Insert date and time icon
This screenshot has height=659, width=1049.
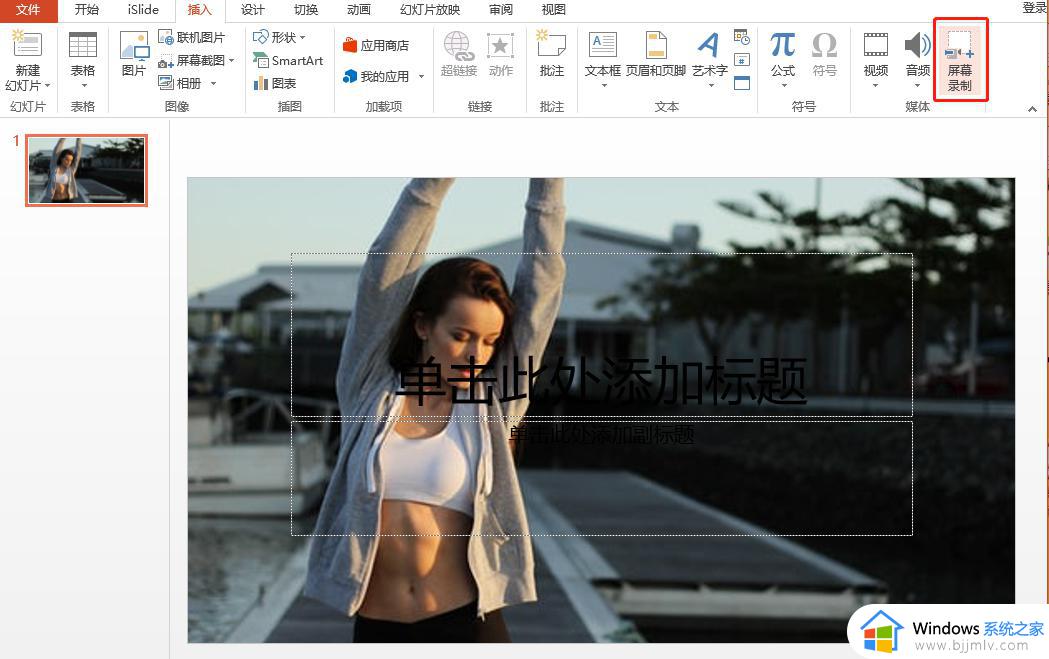(742, 37)
